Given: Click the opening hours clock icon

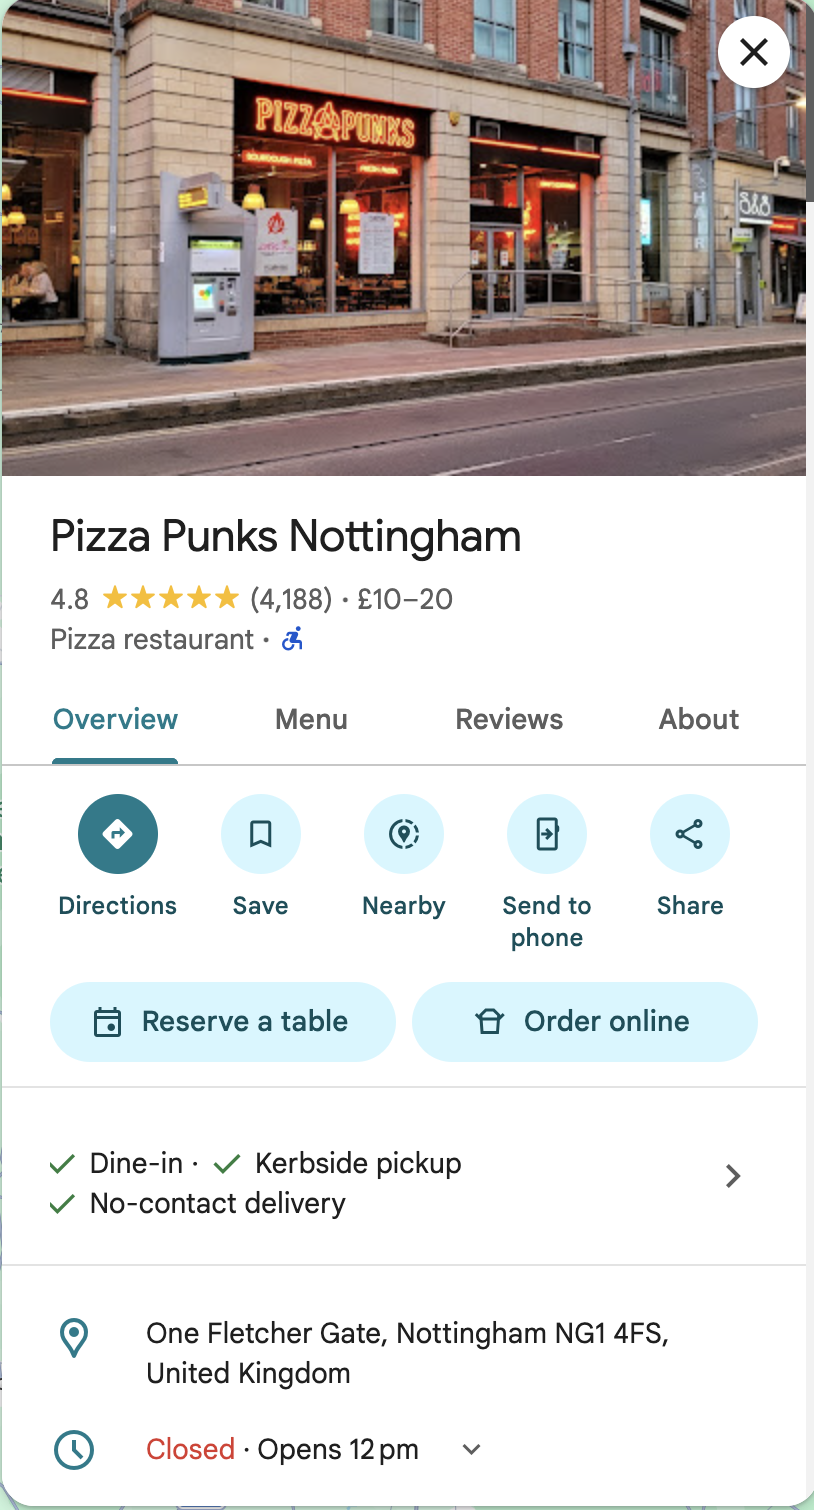Looking at the screenshot, I should click(x=74, y=1449).
